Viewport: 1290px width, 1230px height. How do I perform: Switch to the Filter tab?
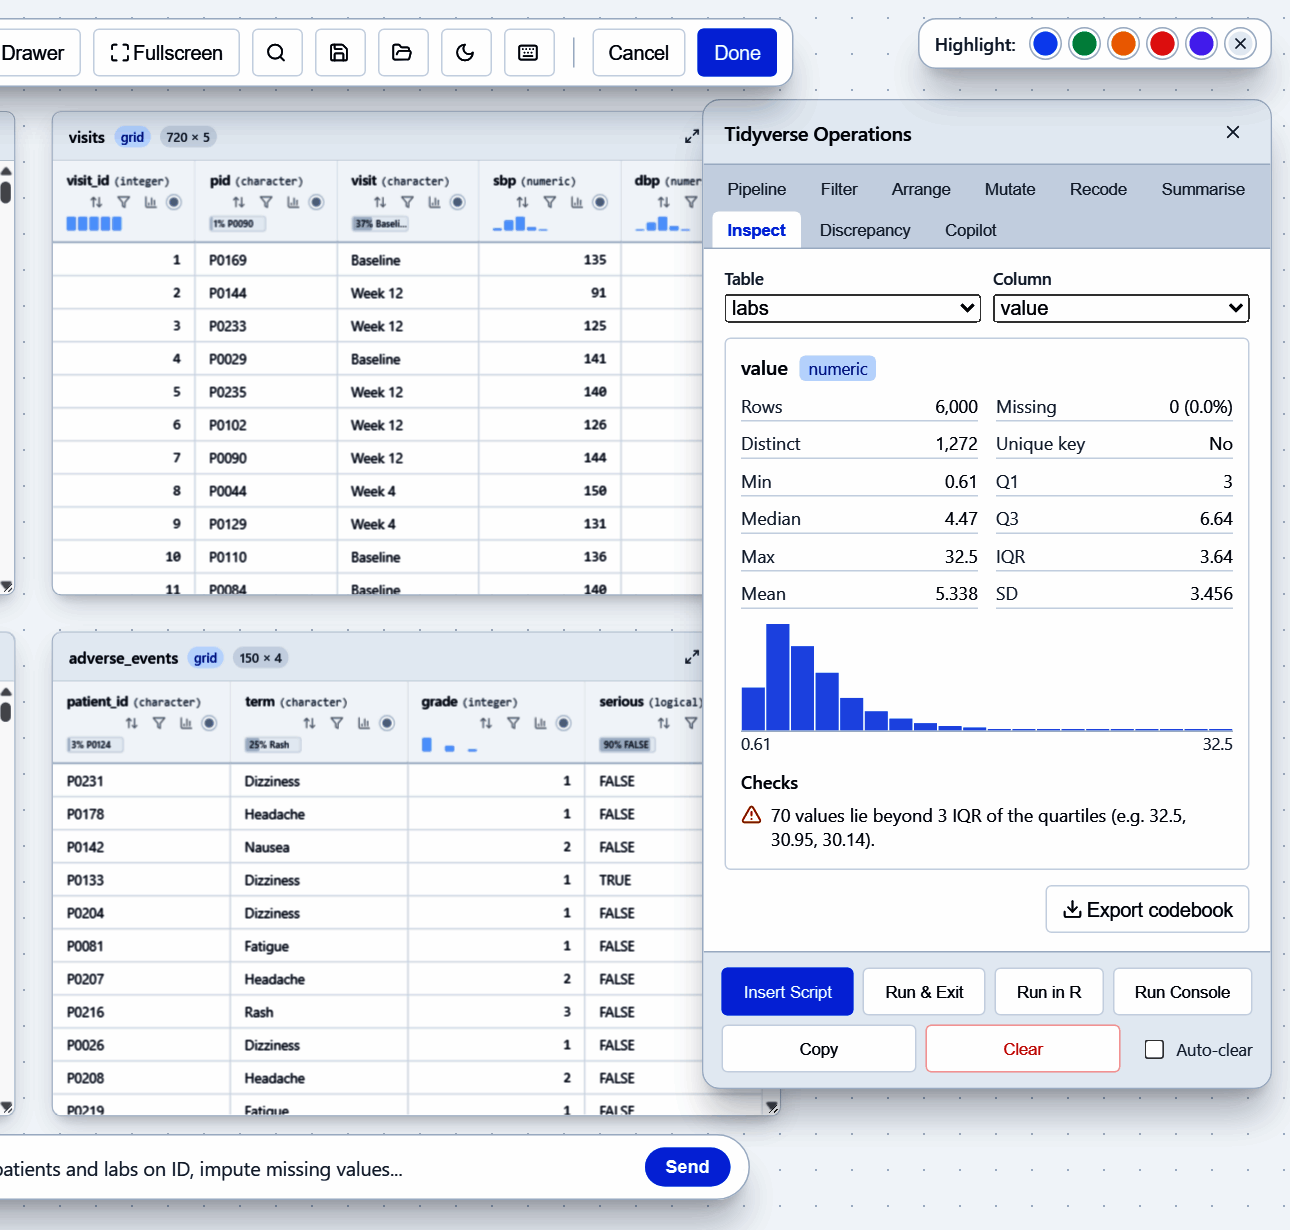click(x=839, y=189)
